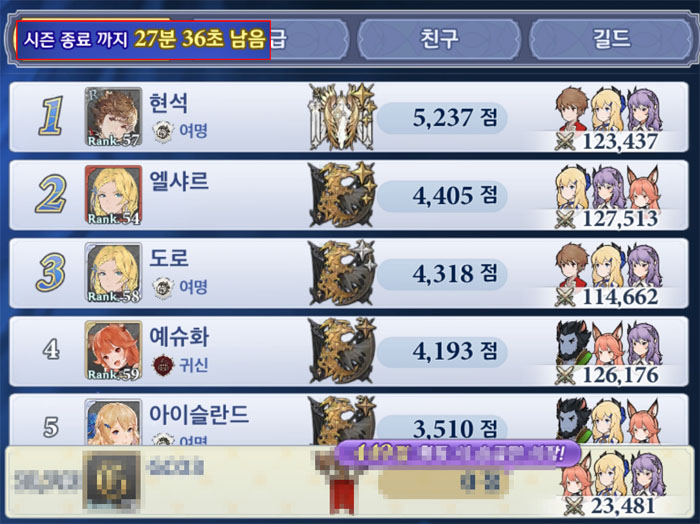Click the season end countdown banner
Image resolution: width=700 pixels, height=524 pixels.
click(x=143, y=40)
